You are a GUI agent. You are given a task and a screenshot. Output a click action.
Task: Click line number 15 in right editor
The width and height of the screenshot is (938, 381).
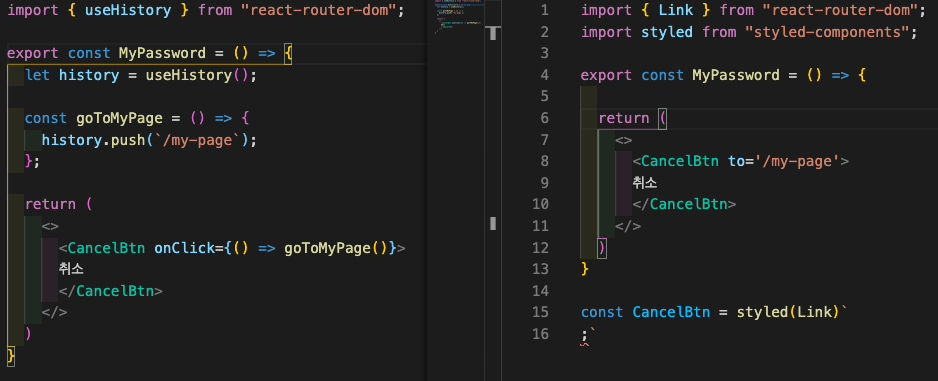540,312
